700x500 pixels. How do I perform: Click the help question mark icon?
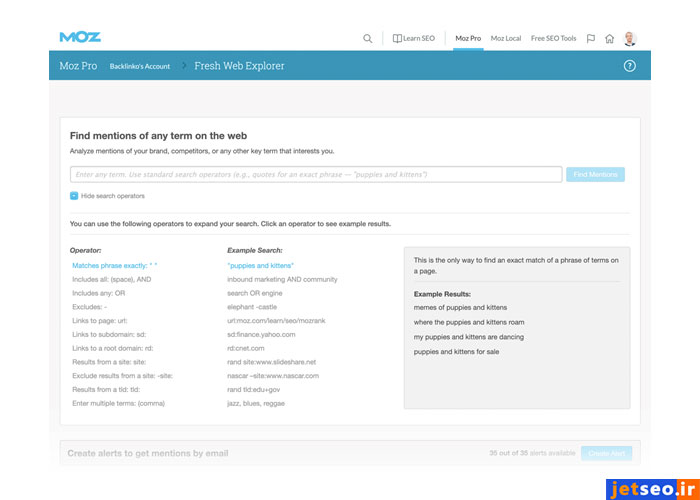point(629,66)
